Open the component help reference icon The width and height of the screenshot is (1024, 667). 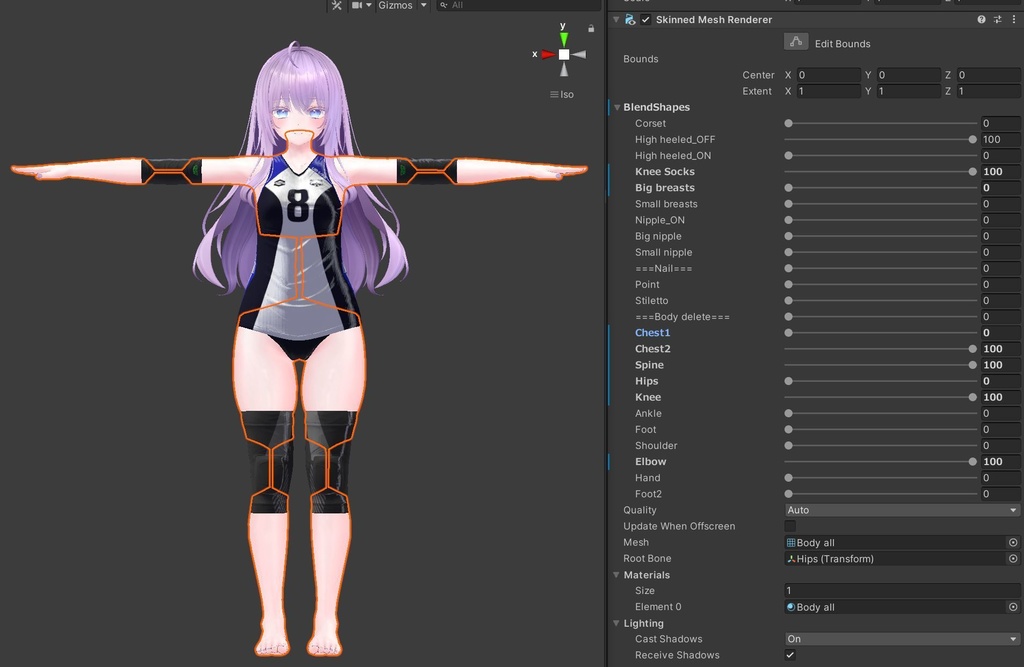click(x=981, y=20)
